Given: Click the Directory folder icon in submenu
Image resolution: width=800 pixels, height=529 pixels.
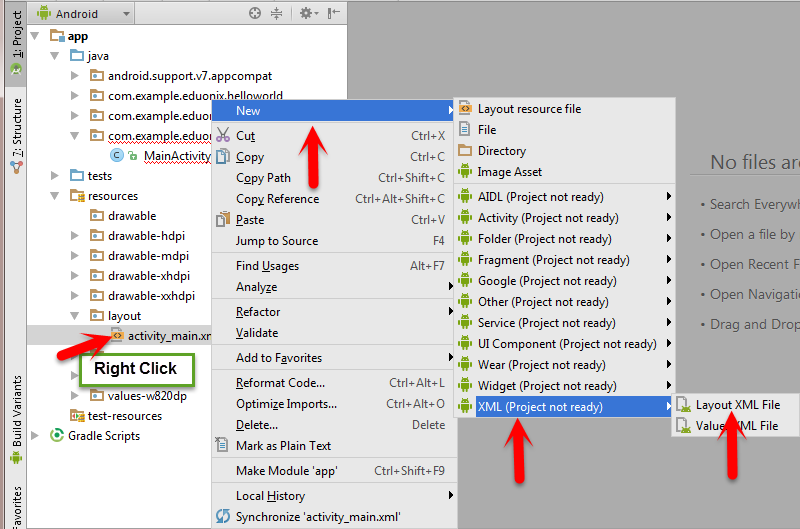Looking at the screenshot, I should pos(465,150).
